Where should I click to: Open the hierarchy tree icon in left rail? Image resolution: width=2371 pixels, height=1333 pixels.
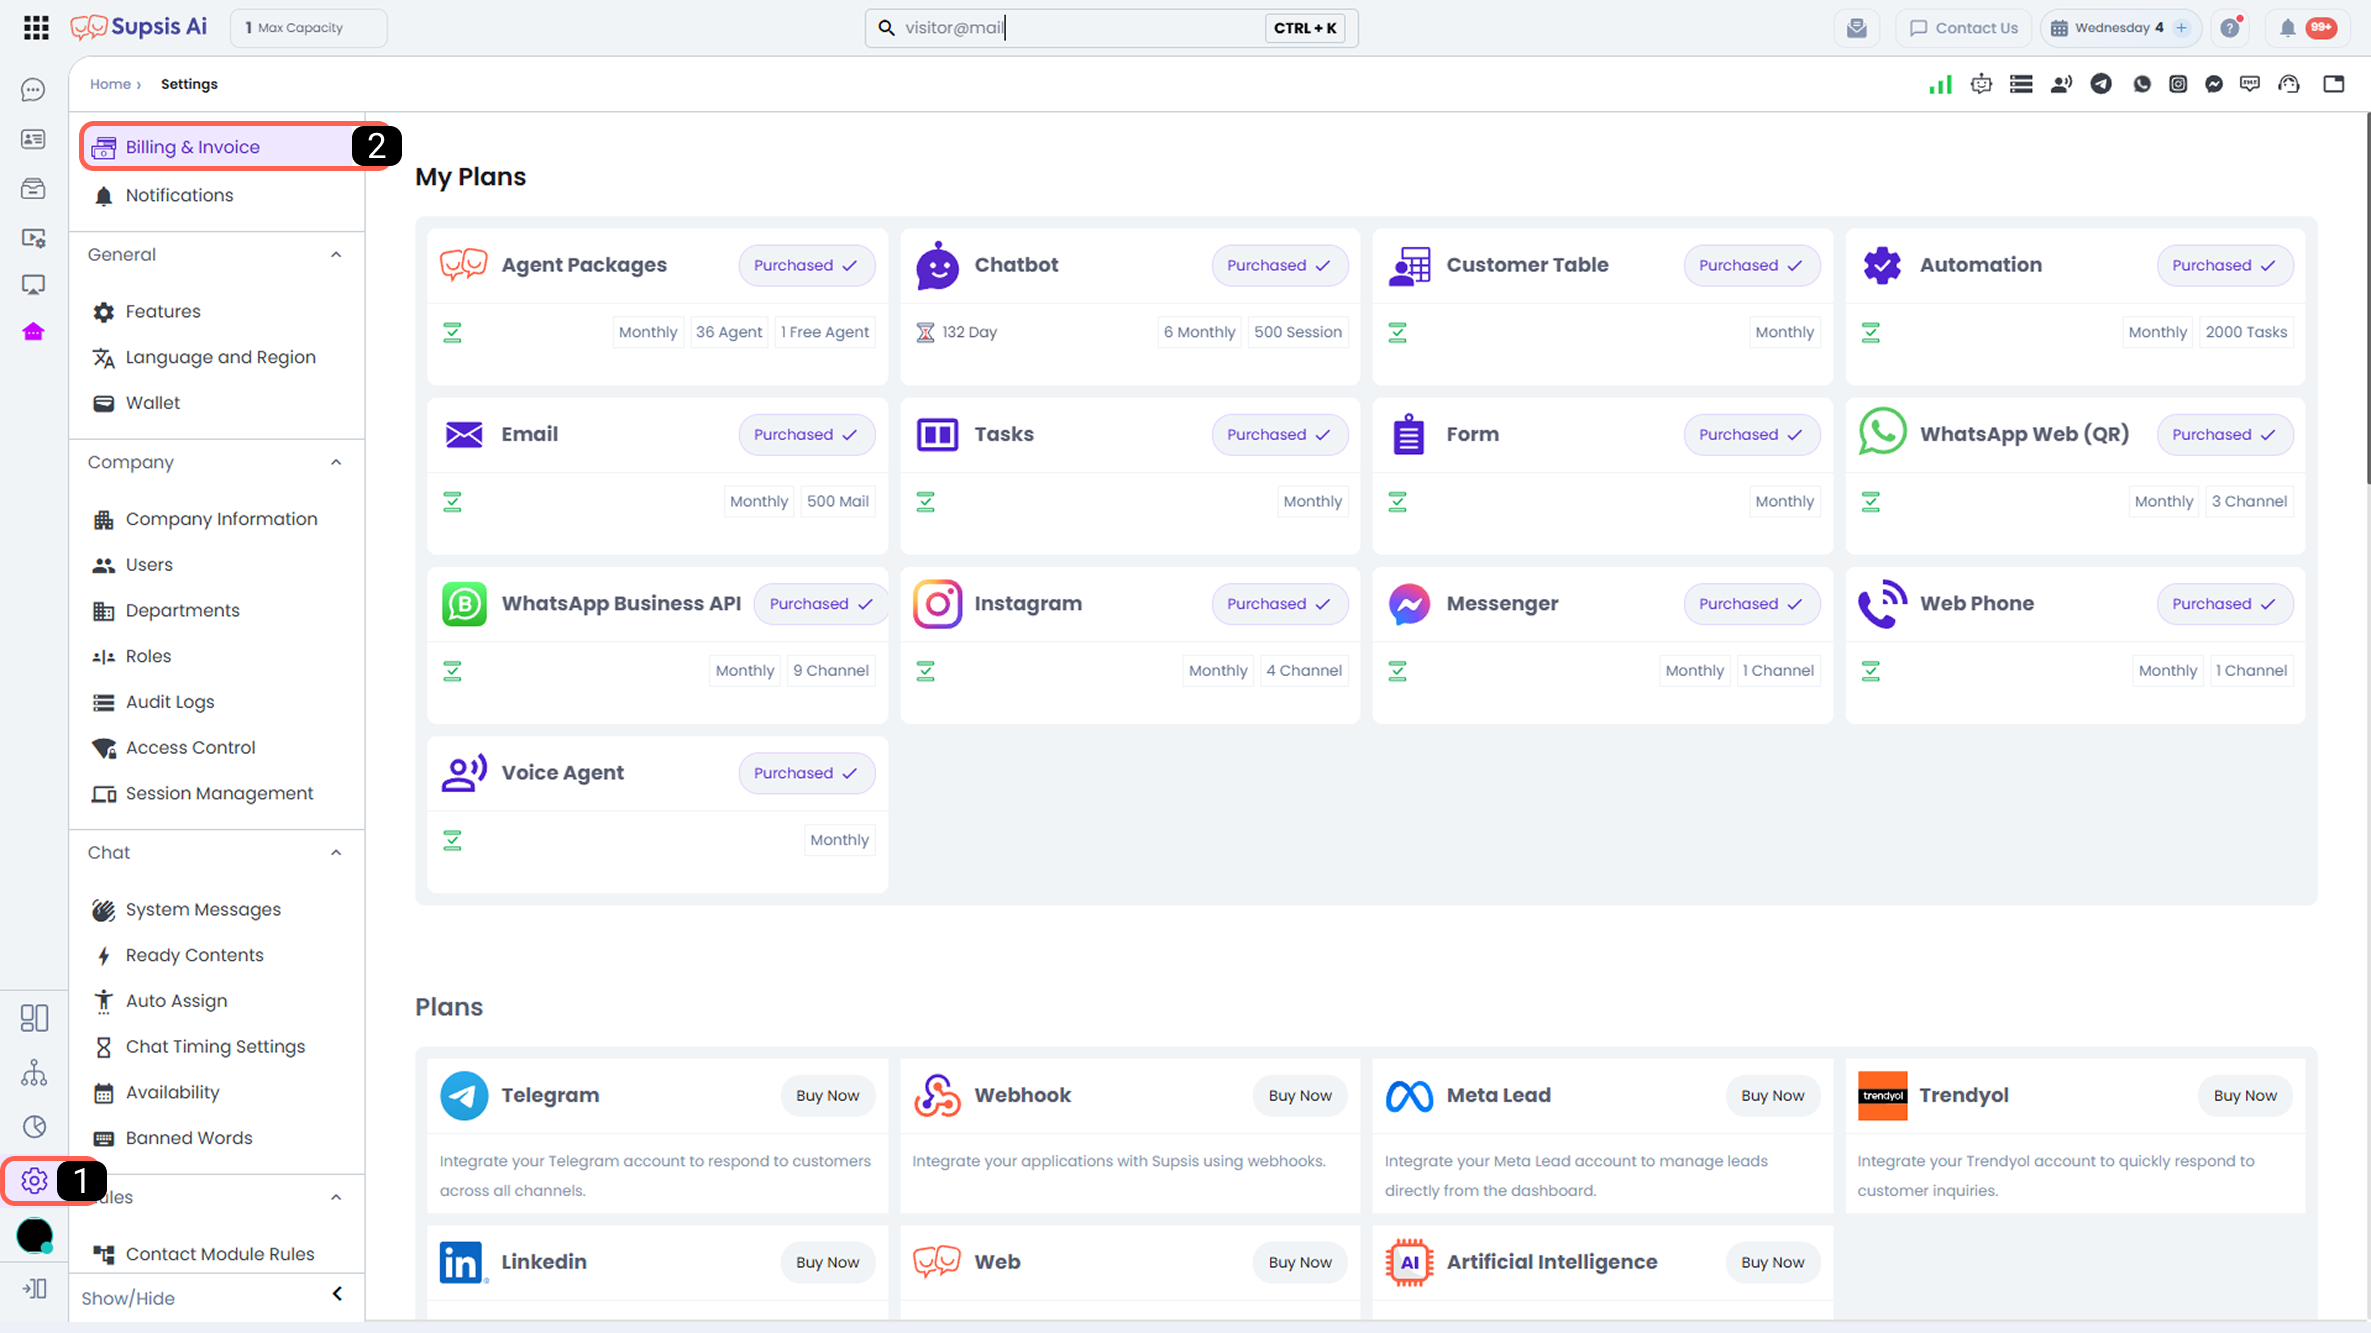[34, 1073]
